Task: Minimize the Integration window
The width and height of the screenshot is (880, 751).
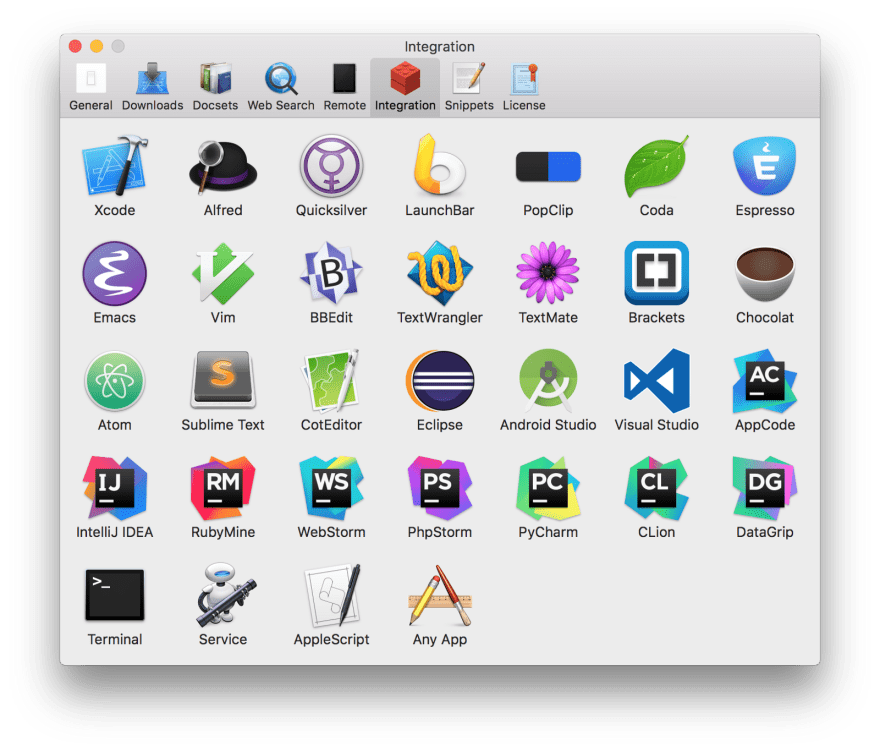Action: tap(97, 46)
